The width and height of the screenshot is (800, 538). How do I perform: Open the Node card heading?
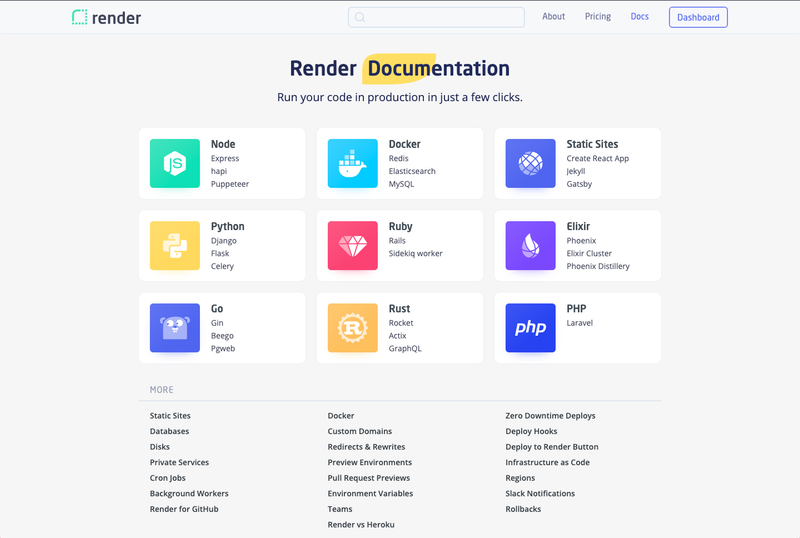[223, 144]
